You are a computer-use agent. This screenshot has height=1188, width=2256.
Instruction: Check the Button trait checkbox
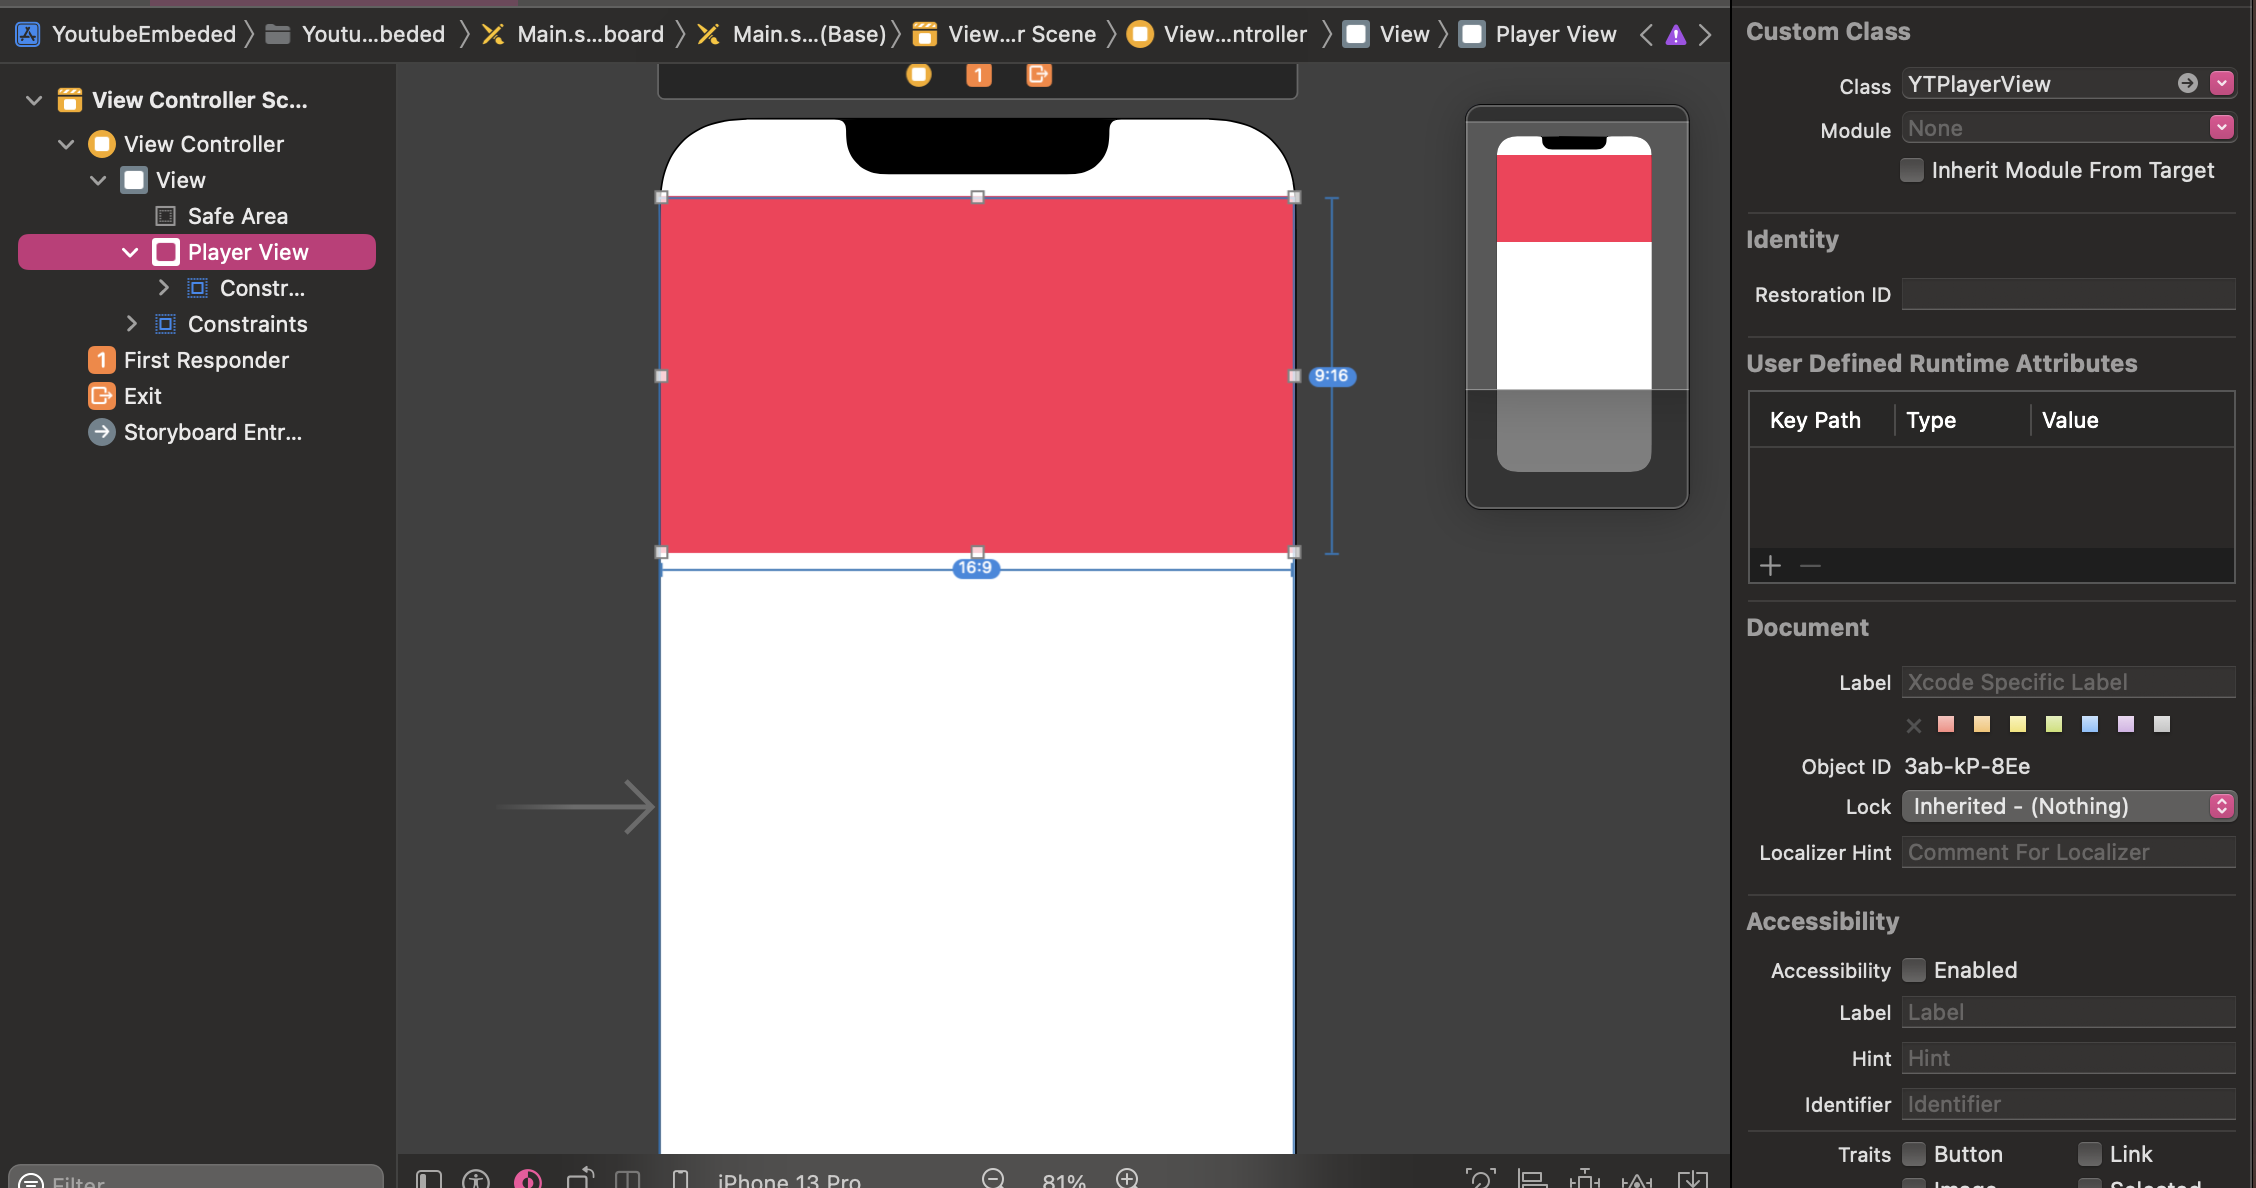coord(1914,1154)
